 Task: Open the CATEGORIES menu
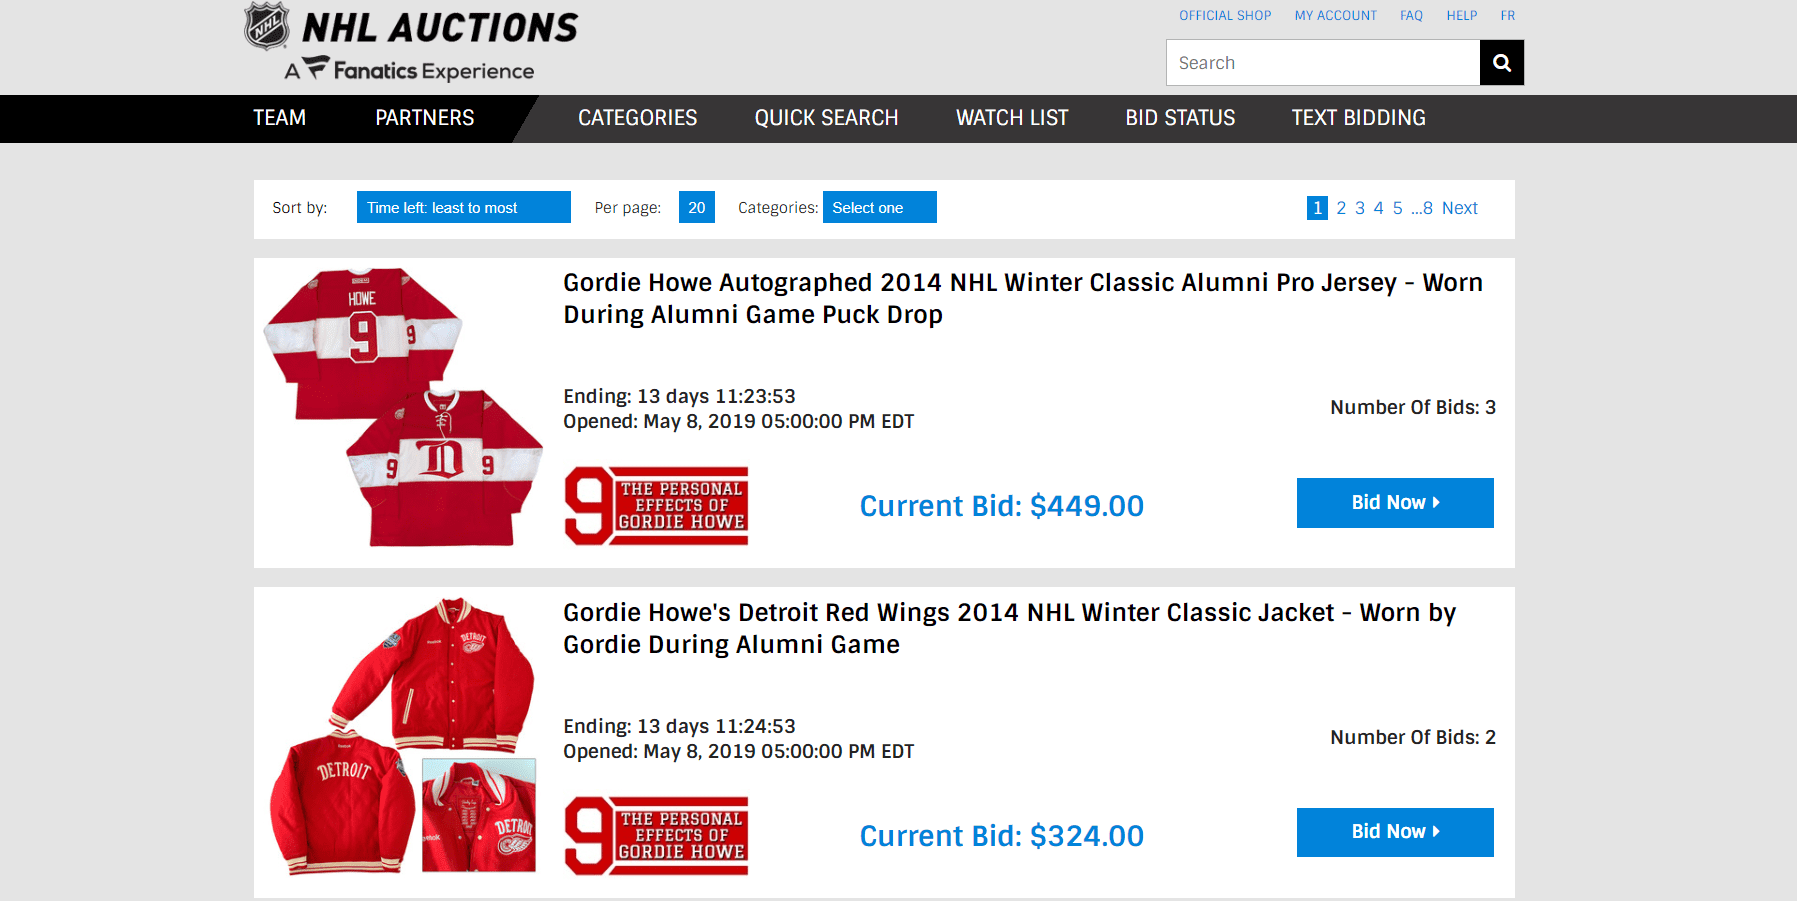pos(638,118)
